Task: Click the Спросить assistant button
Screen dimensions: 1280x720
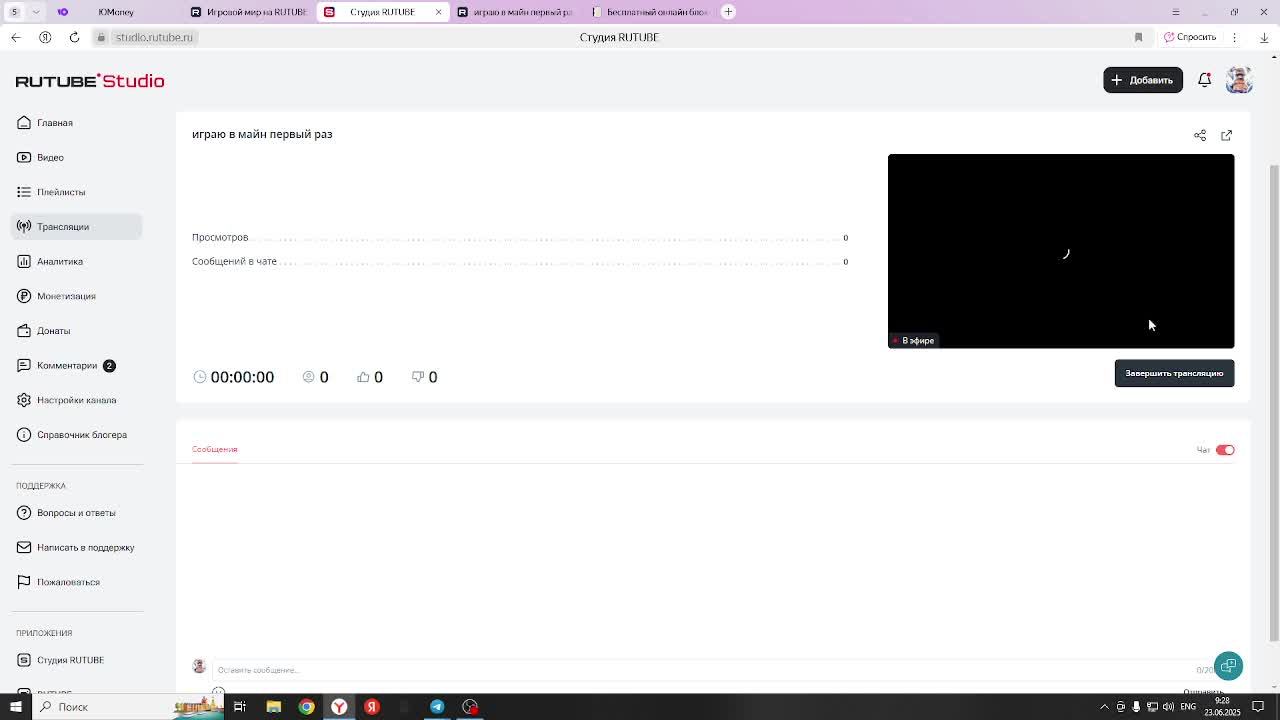Action: tap(1190, 37)
